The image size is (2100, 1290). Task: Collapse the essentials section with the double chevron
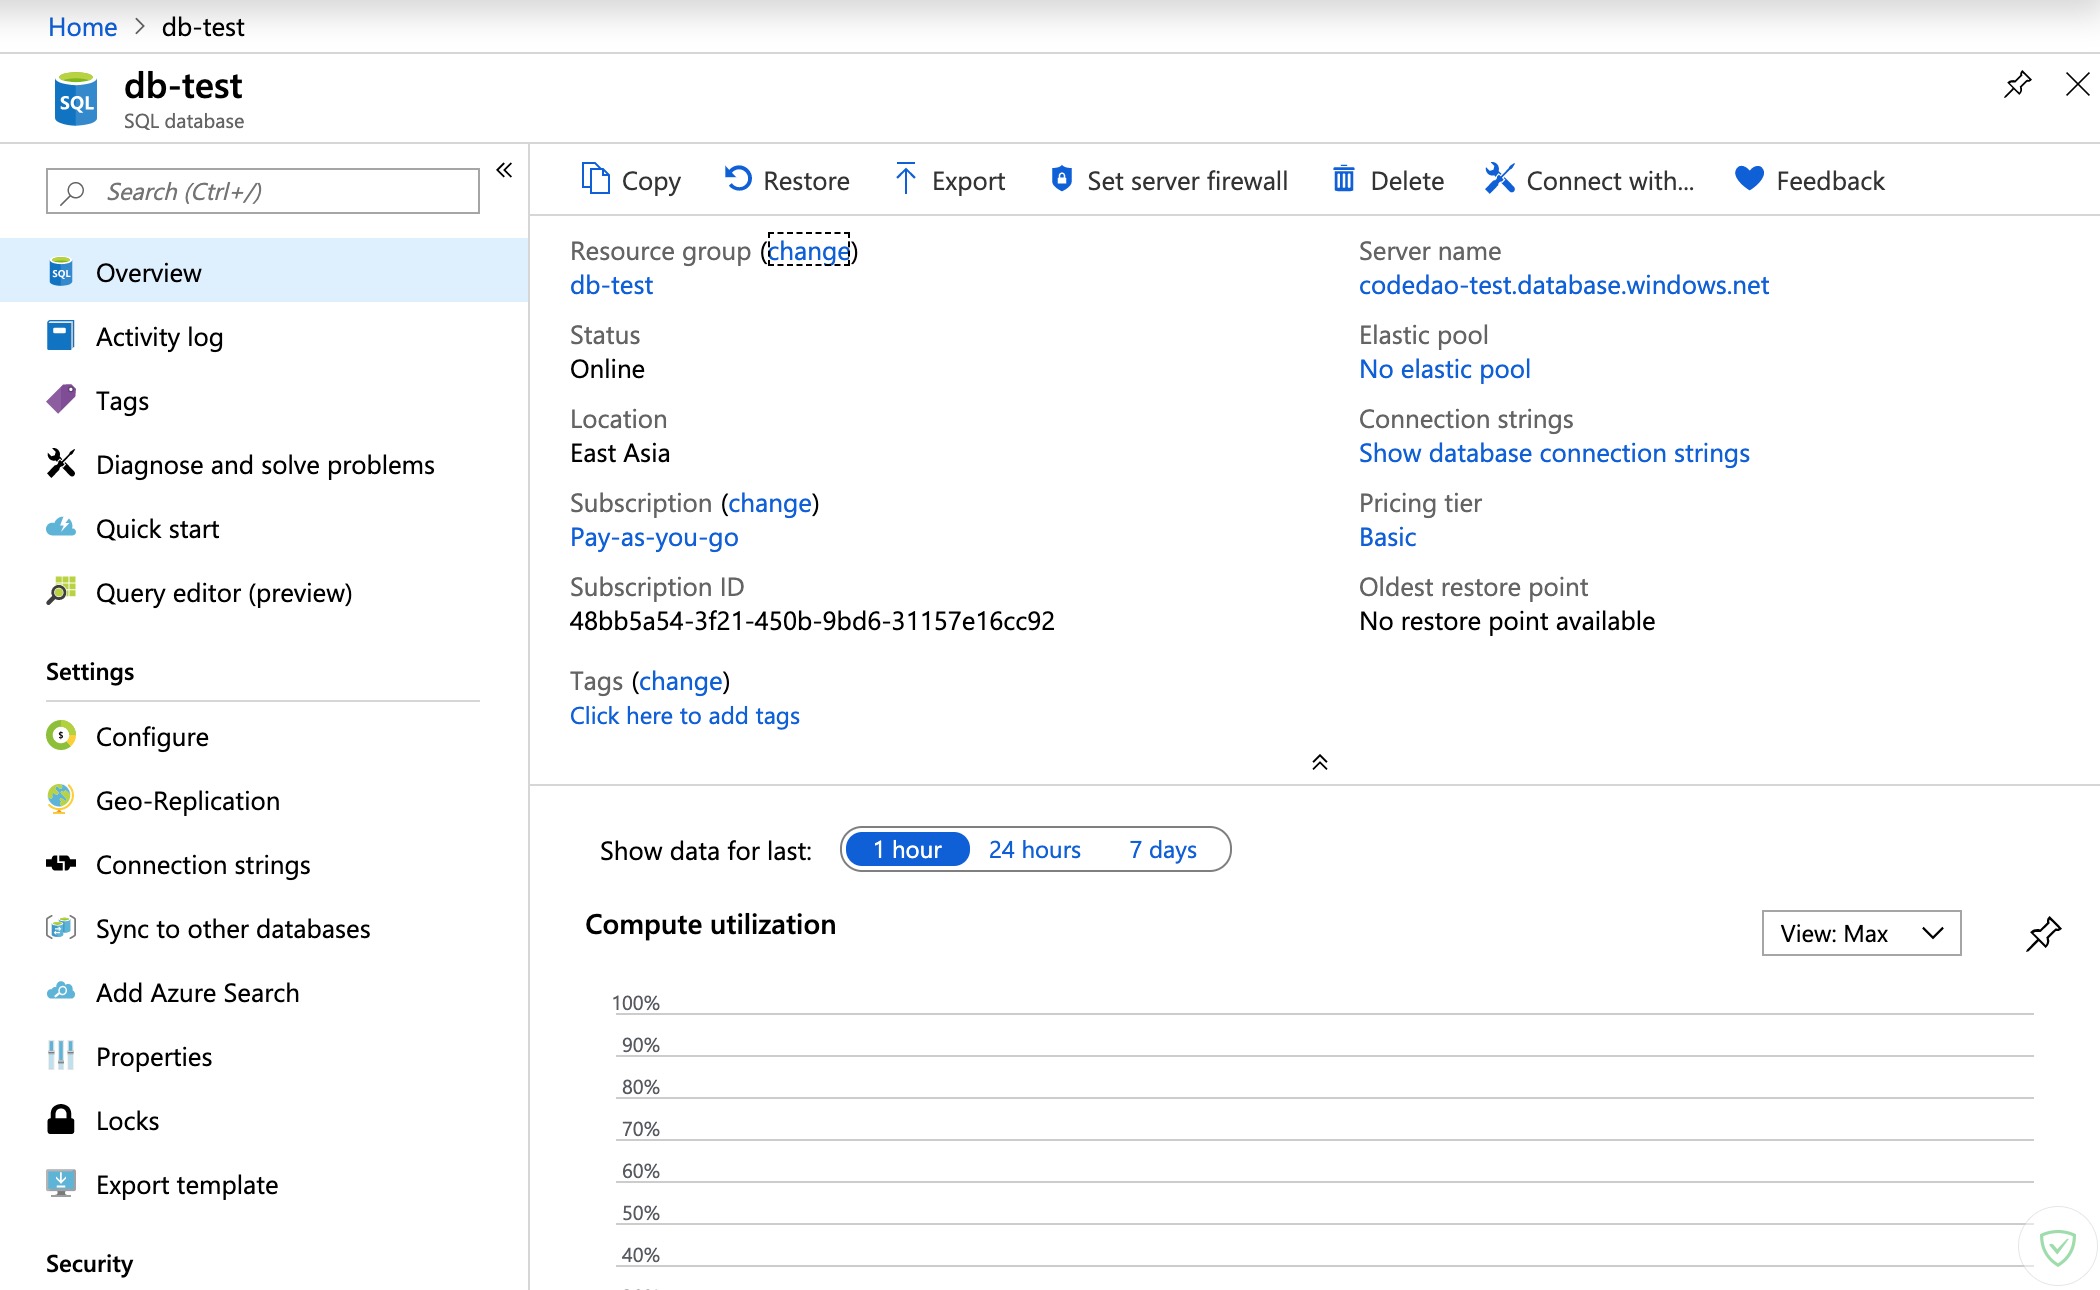(1319, 763)
